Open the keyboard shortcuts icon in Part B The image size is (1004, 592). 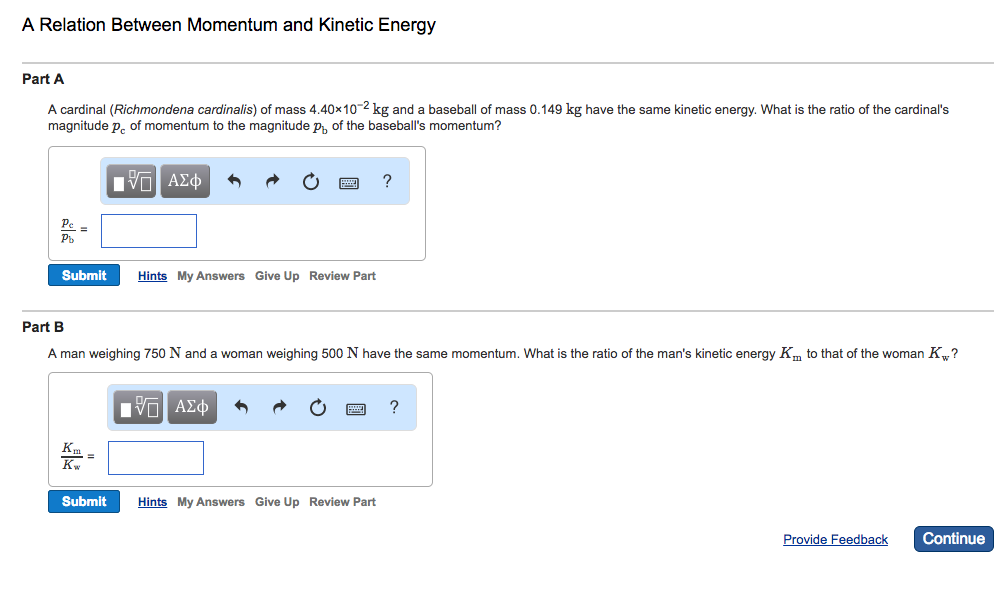[x=355, y=407]
